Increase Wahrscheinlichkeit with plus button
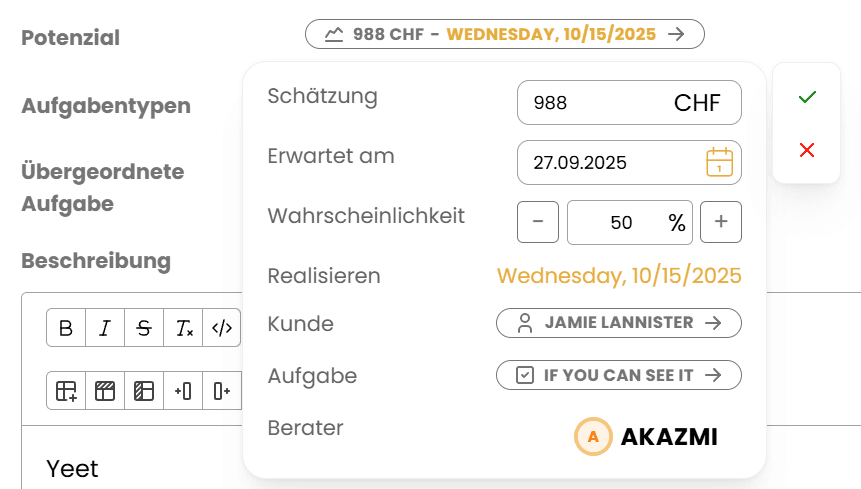The height and width of the screenshot is (489, 861). point(720,223)
